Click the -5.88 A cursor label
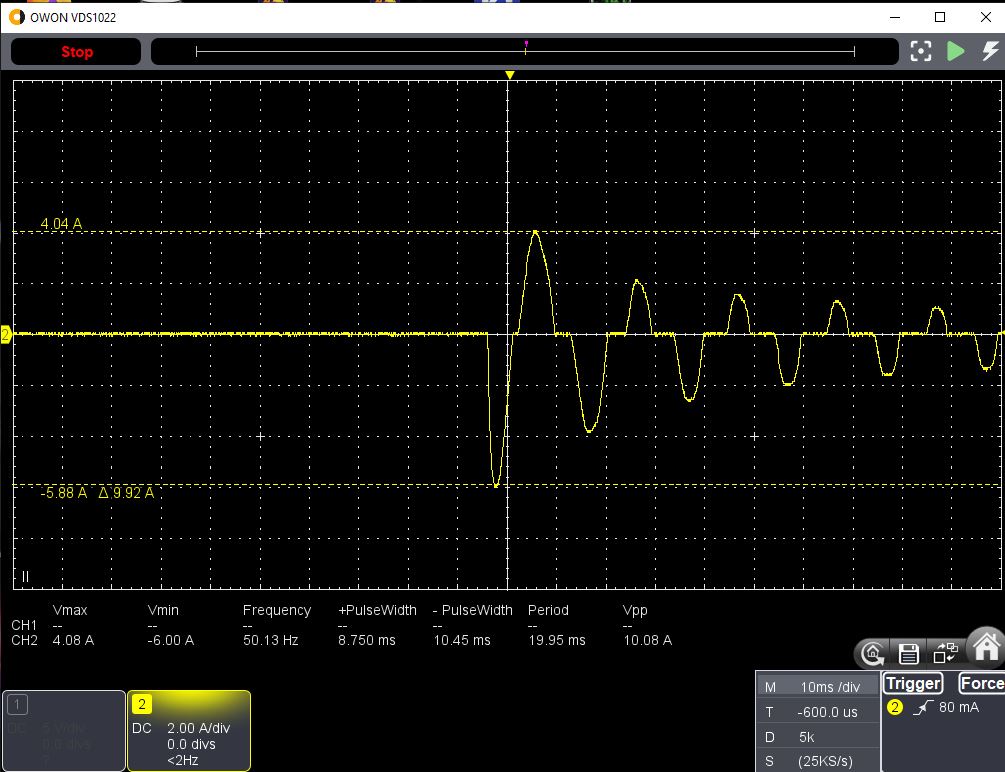This screenshot has width=1005, height=772. coord(63,493)
